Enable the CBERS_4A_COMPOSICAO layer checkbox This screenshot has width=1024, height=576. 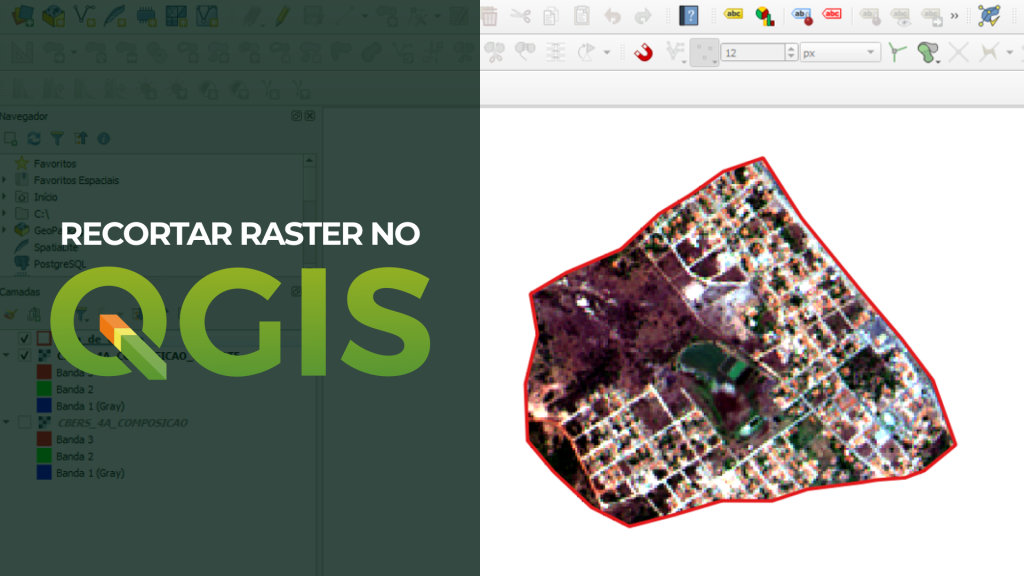pyautogui.click(x=25, y=423)
